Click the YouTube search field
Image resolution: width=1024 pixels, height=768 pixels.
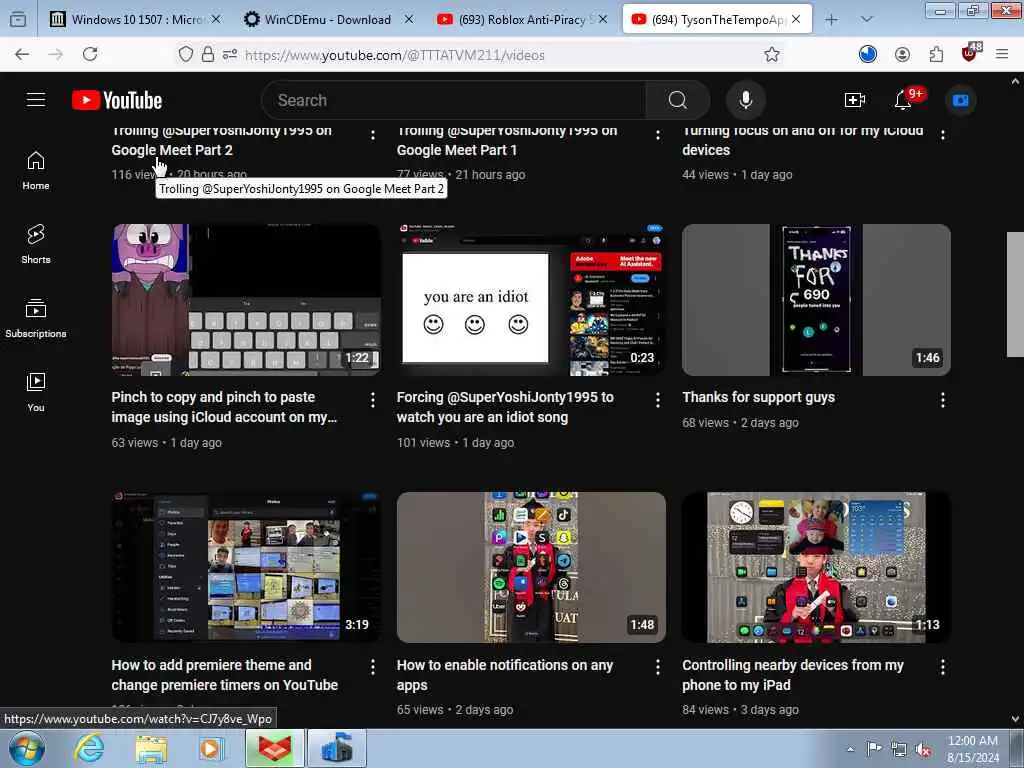coord(454,100)
